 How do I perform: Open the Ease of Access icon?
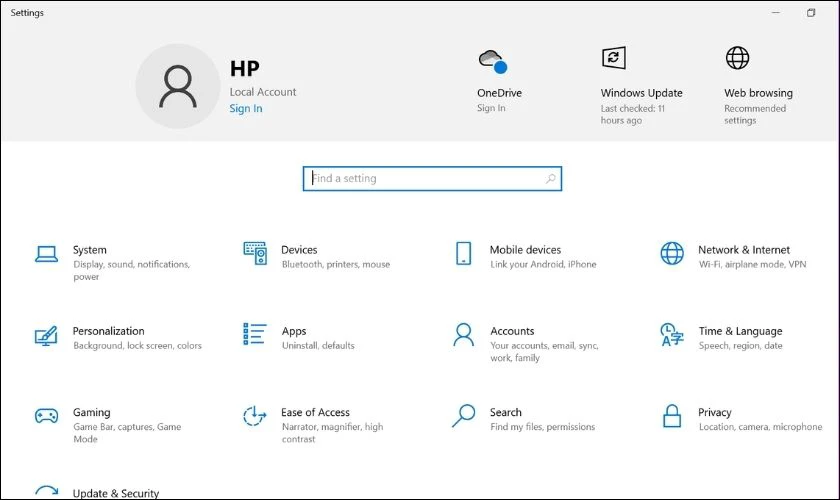tap(254, 416)
